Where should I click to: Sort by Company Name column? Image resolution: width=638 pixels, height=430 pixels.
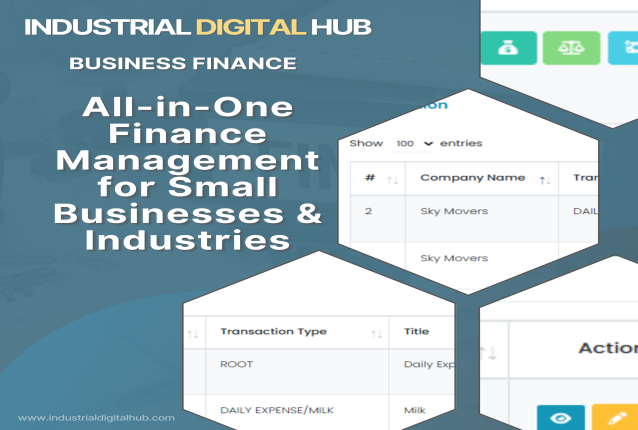(545, 180)
